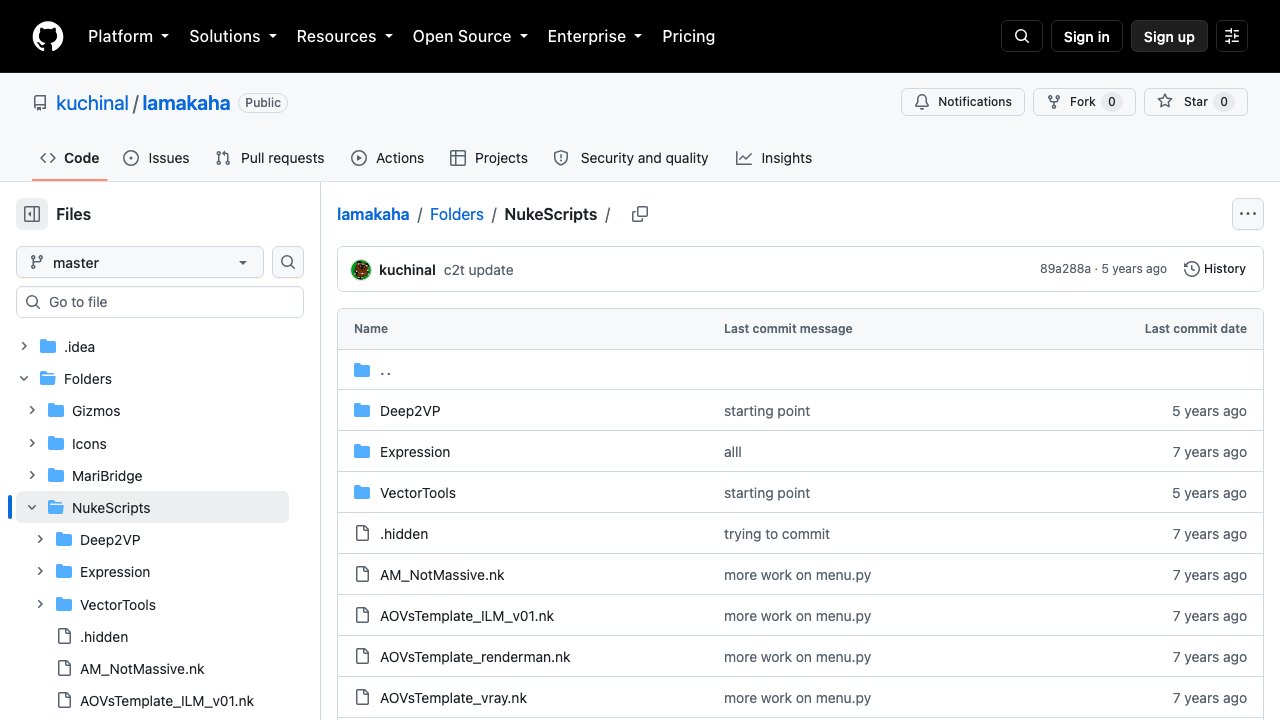Click the Icons folder icon in tree
This screenshot has width=1280, height=720.
pos(56,444)
